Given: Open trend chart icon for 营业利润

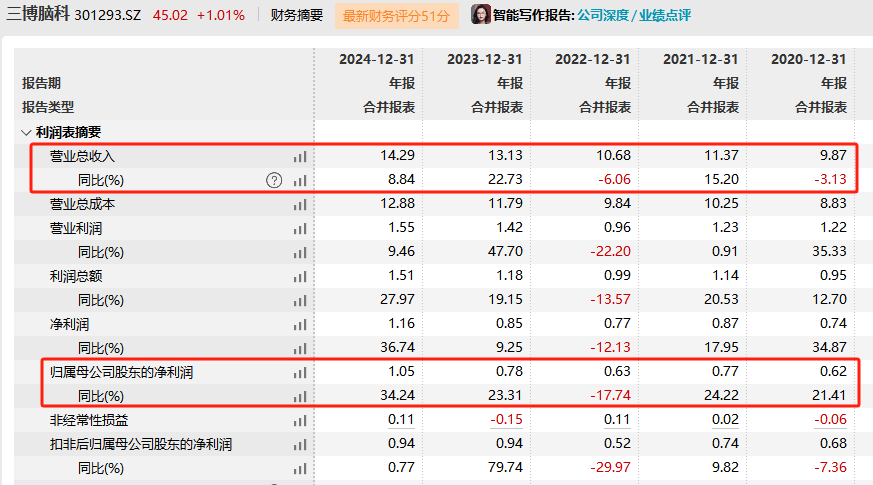Looking at the screenshot, I should 300,228.
